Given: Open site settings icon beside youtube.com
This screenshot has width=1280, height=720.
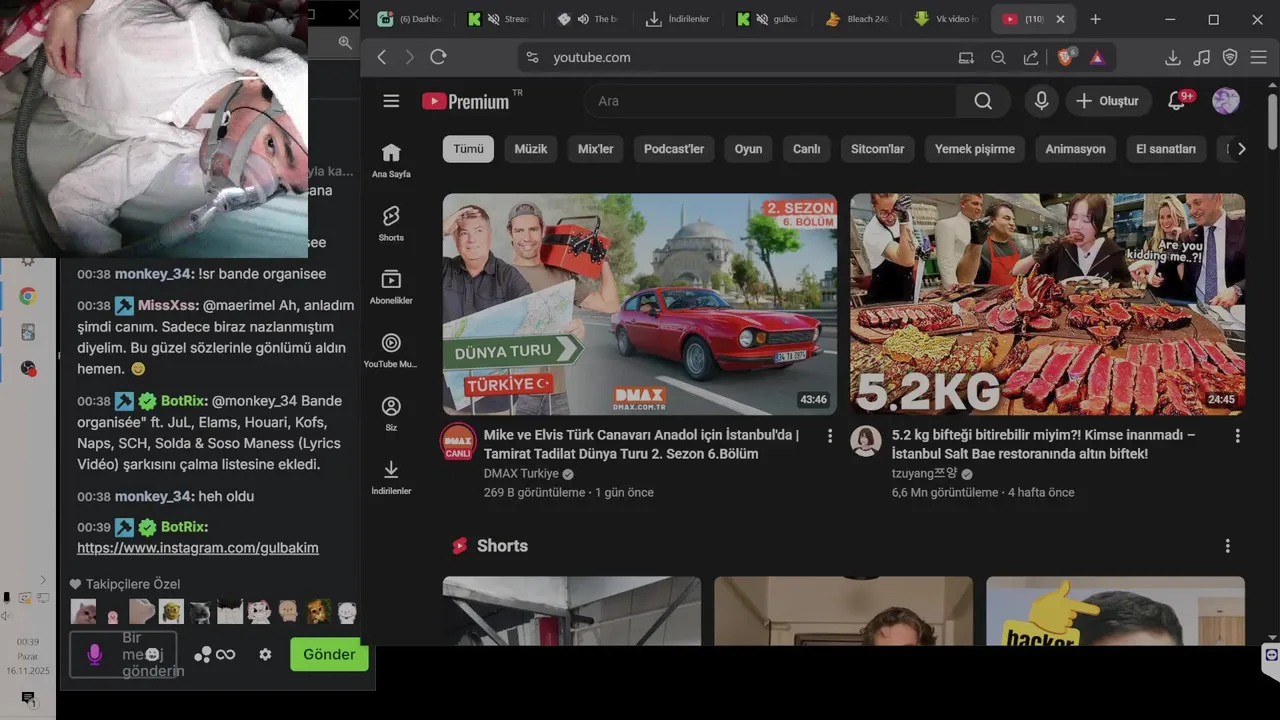Looking at the screenshot, I should click(532, 57).
